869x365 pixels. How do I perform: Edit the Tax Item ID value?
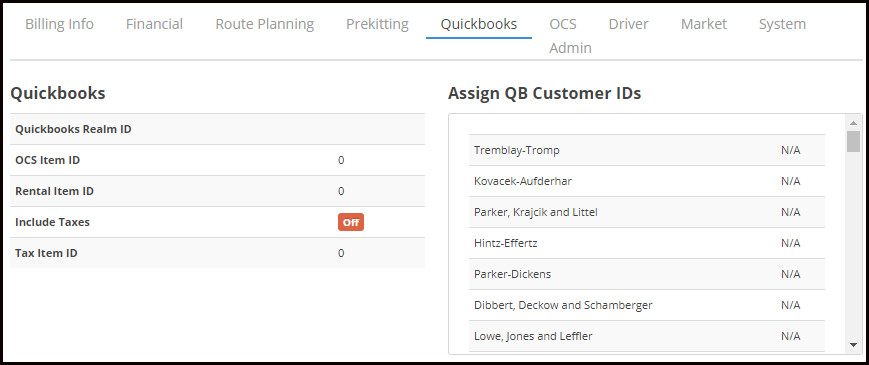click(x=341, y=253)
